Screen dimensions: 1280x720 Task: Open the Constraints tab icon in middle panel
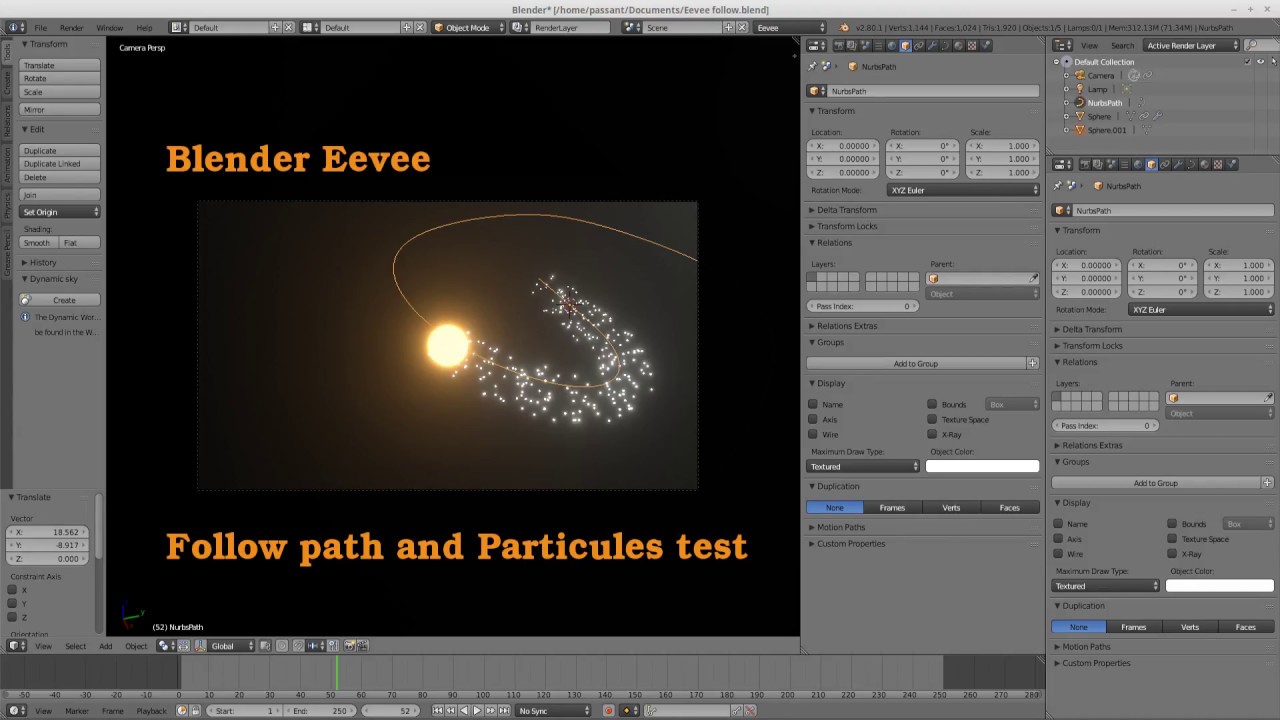919,45
